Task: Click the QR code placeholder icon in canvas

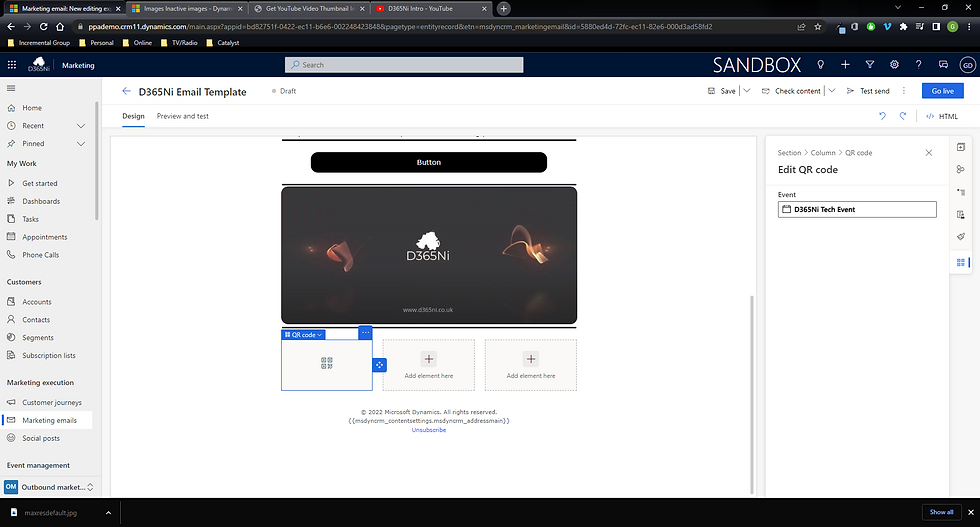Action: (x=326, y=363)
